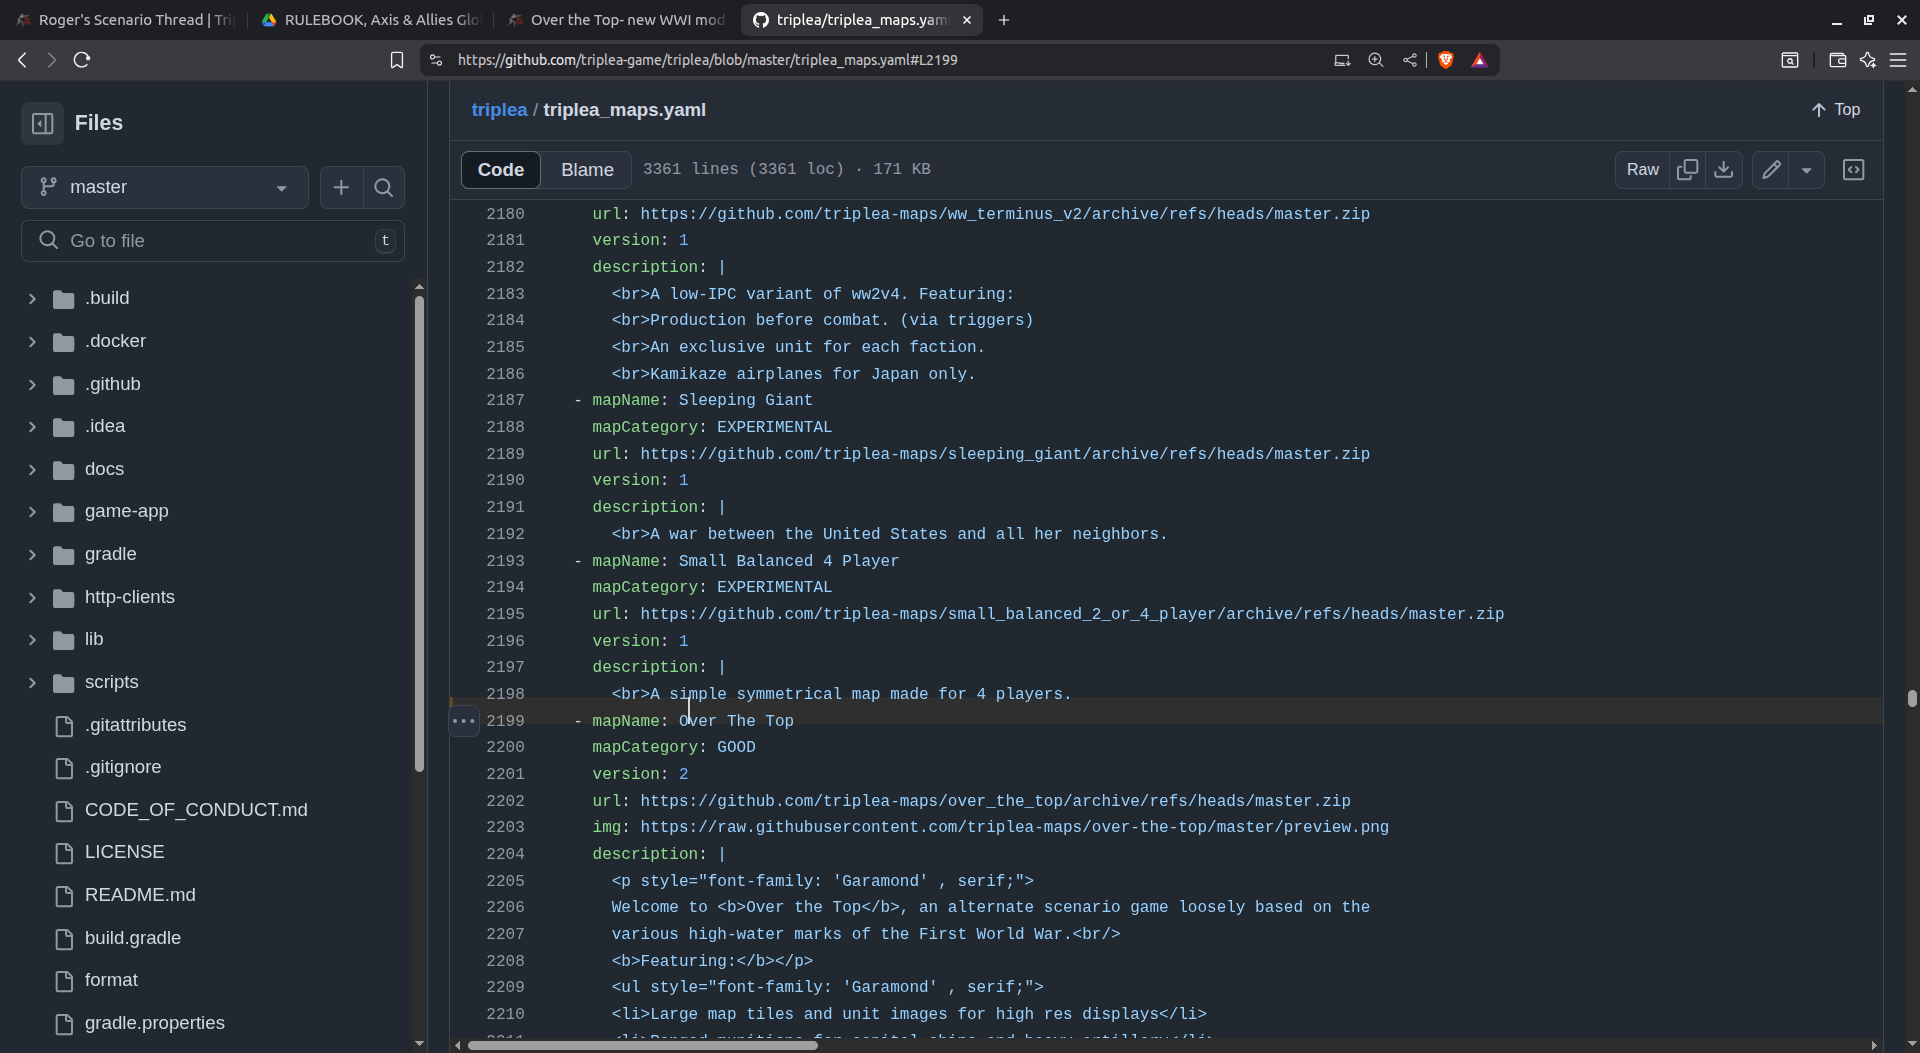Open a new browser tab
1920x1053 pixels.
tap(1003, 20)
